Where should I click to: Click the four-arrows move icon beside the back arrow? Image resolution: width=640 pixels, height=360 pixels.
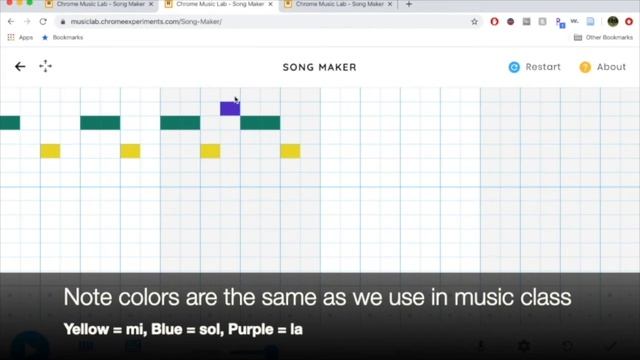pyautogui.click(x=45, y=66)
